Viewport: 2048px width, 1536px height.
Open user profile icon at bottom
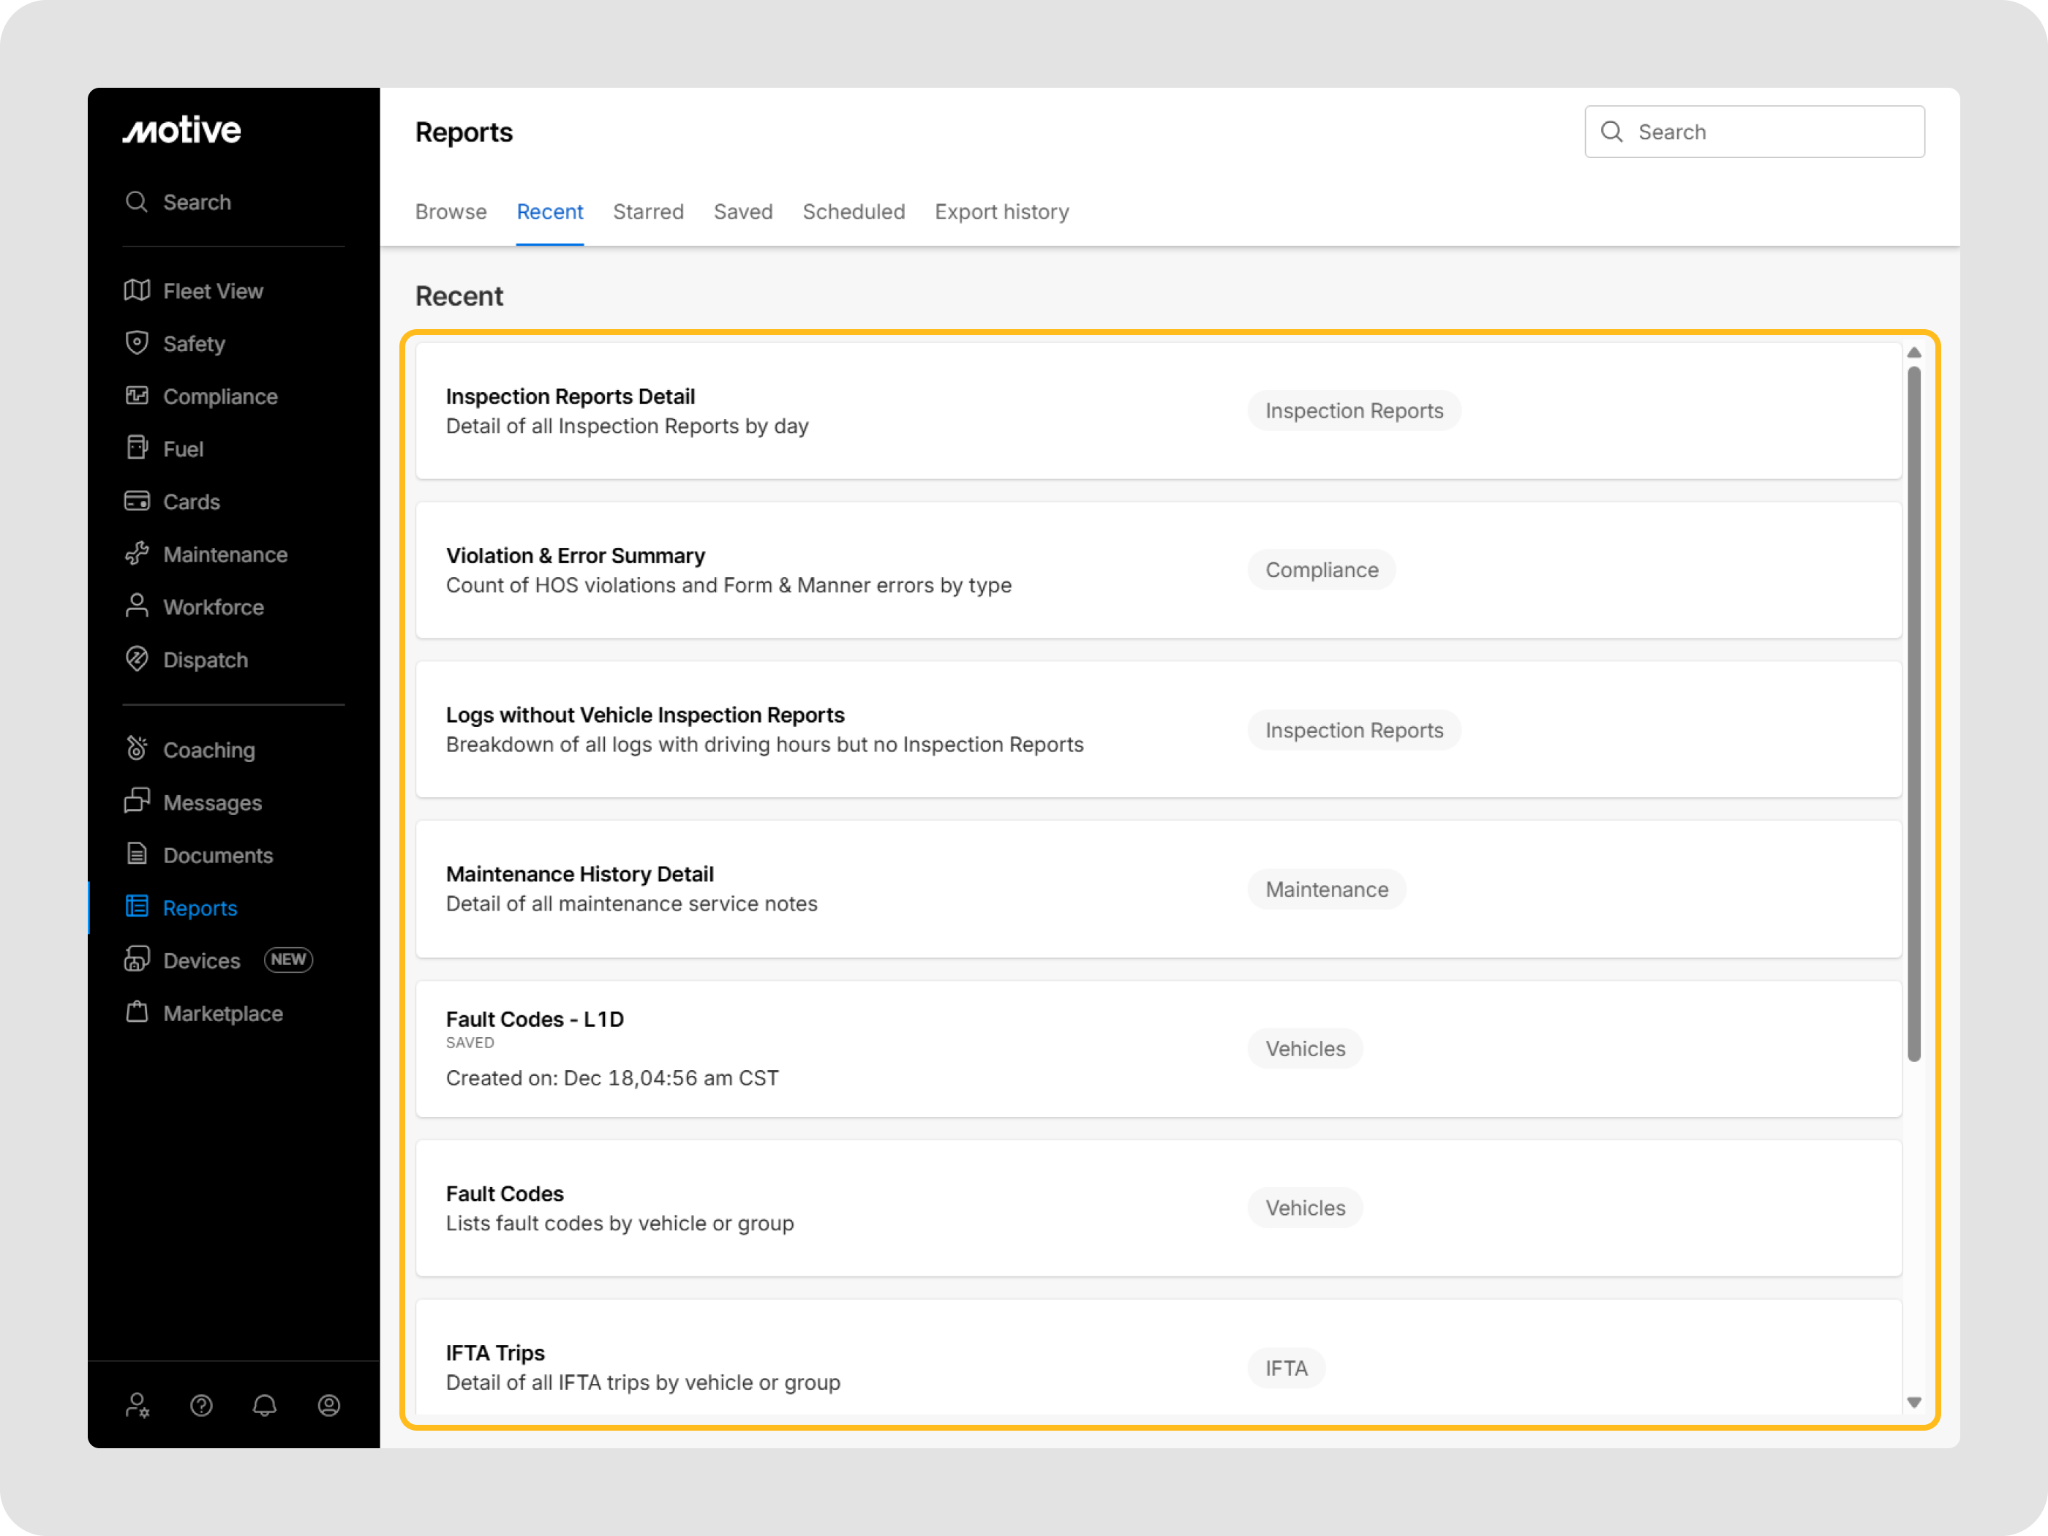329,1406
